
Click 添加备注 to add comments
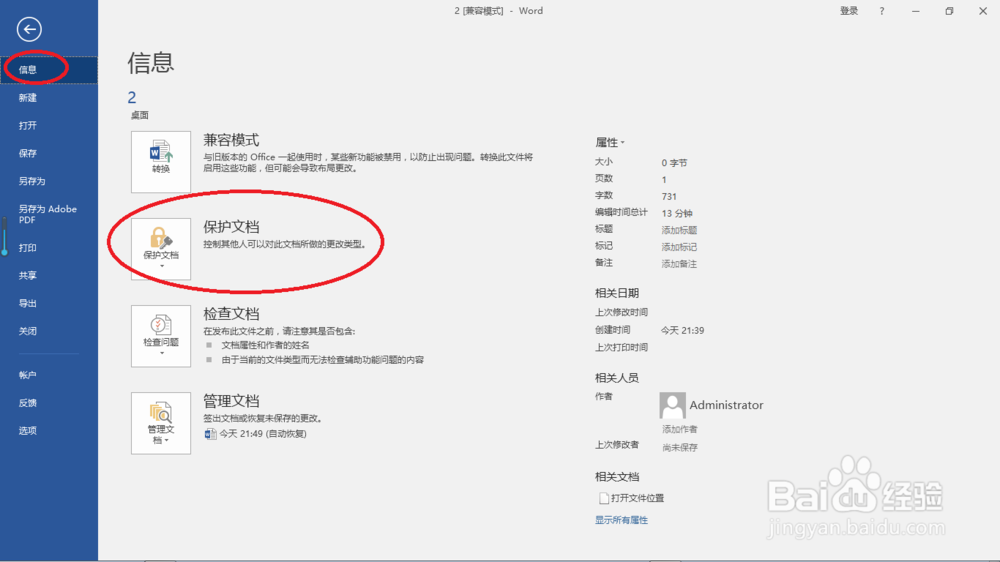coord(679,263)
